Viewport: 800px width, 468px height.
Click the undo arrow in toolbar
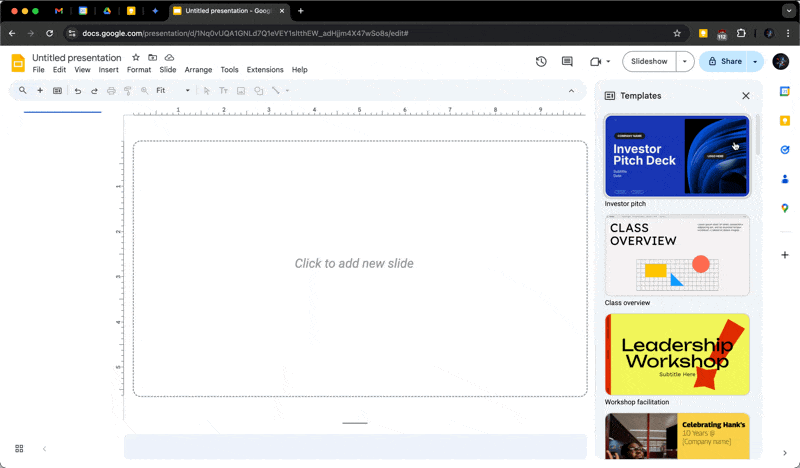pos(78,91)
